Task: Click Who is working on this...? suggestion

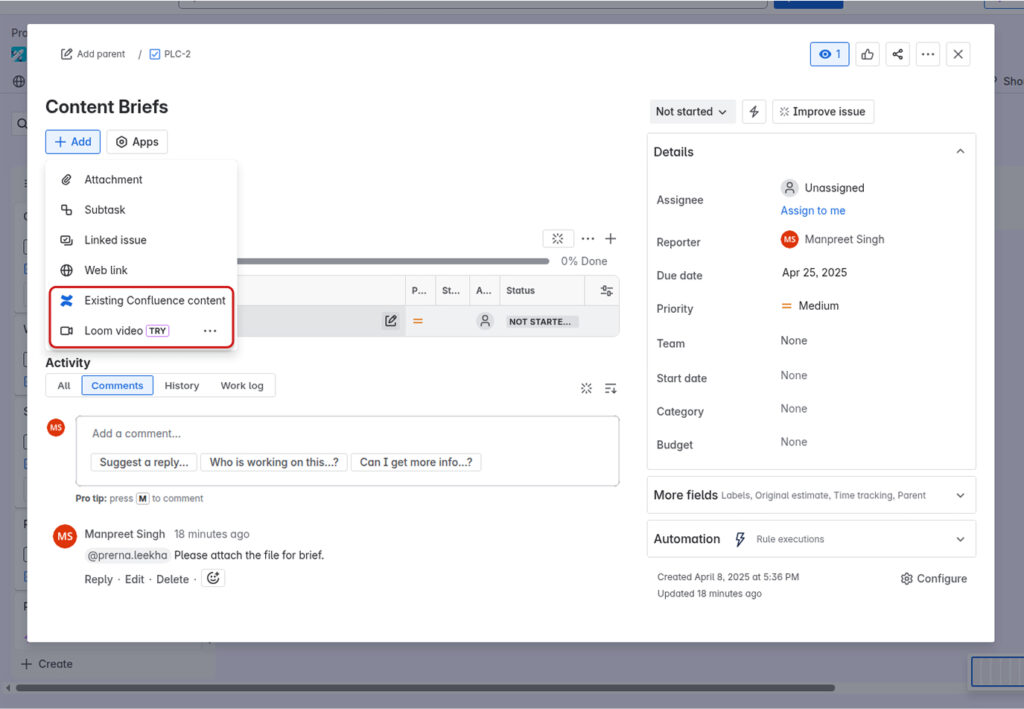Action: (x=274, y=462)
